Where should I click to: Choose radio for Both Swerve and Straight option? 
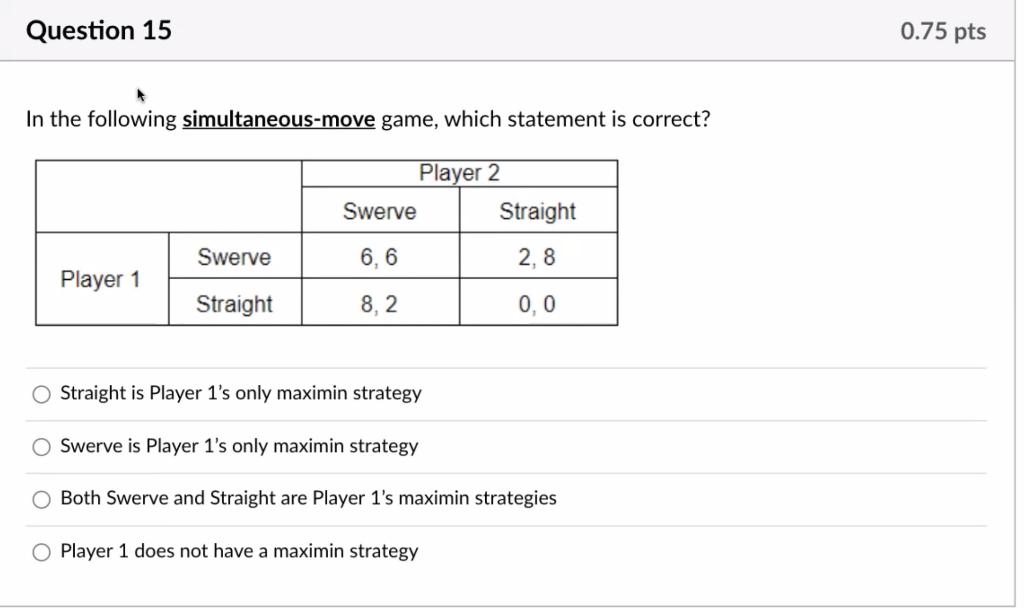tap(42, 500)
